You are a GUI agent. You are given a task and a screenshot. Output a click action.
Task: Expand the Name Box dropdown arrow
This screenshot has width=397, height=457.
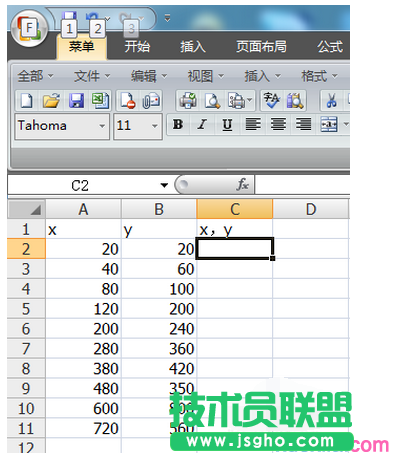[x=164, y=185]
